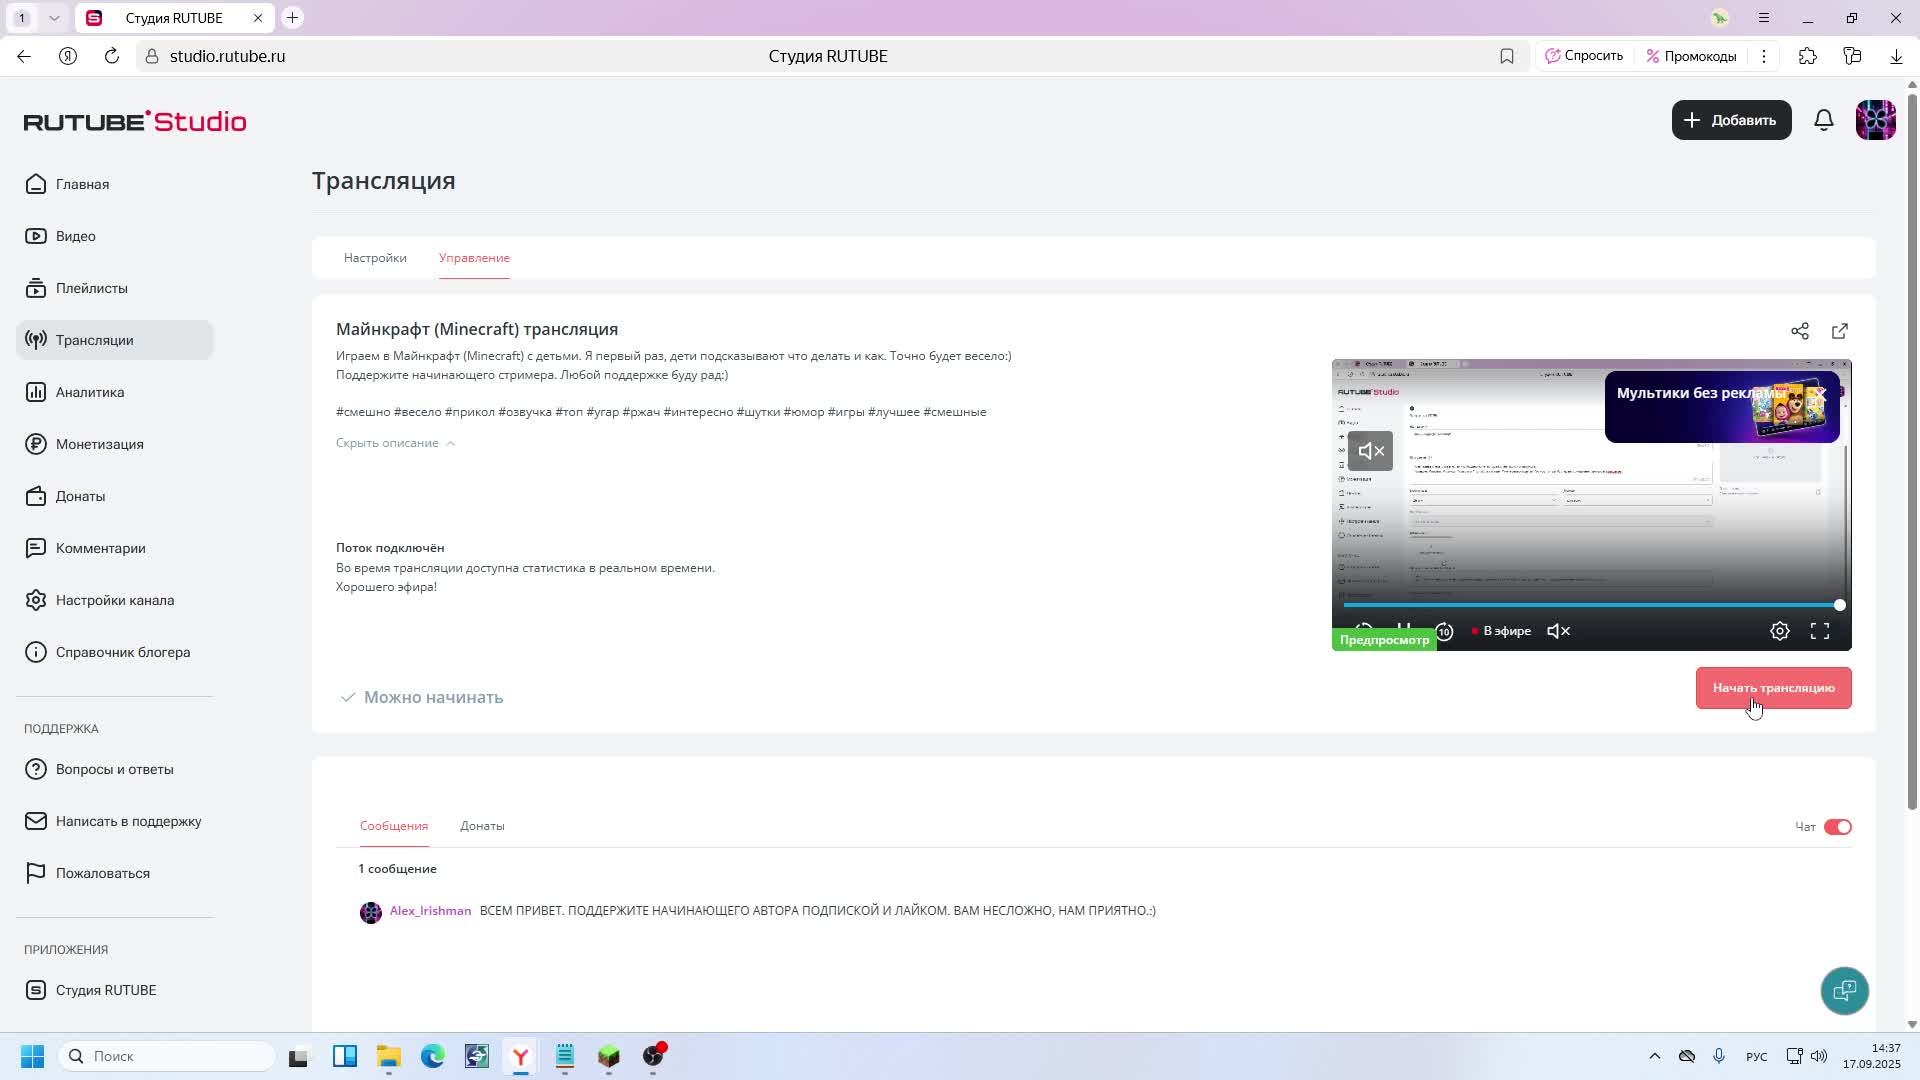
Task: Enter fullscreen in the preview player
Action: [1819, 631]
